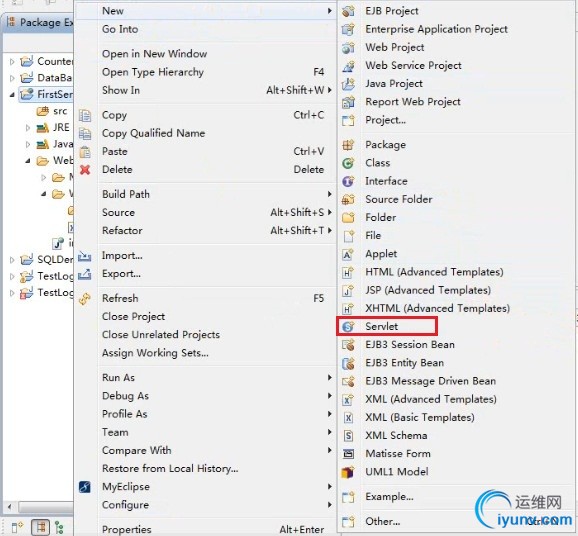Image resolution: width=578 pixels, height=536 pixels.
Task: Click the Web Service Project icon
Action: pos(348,66)
